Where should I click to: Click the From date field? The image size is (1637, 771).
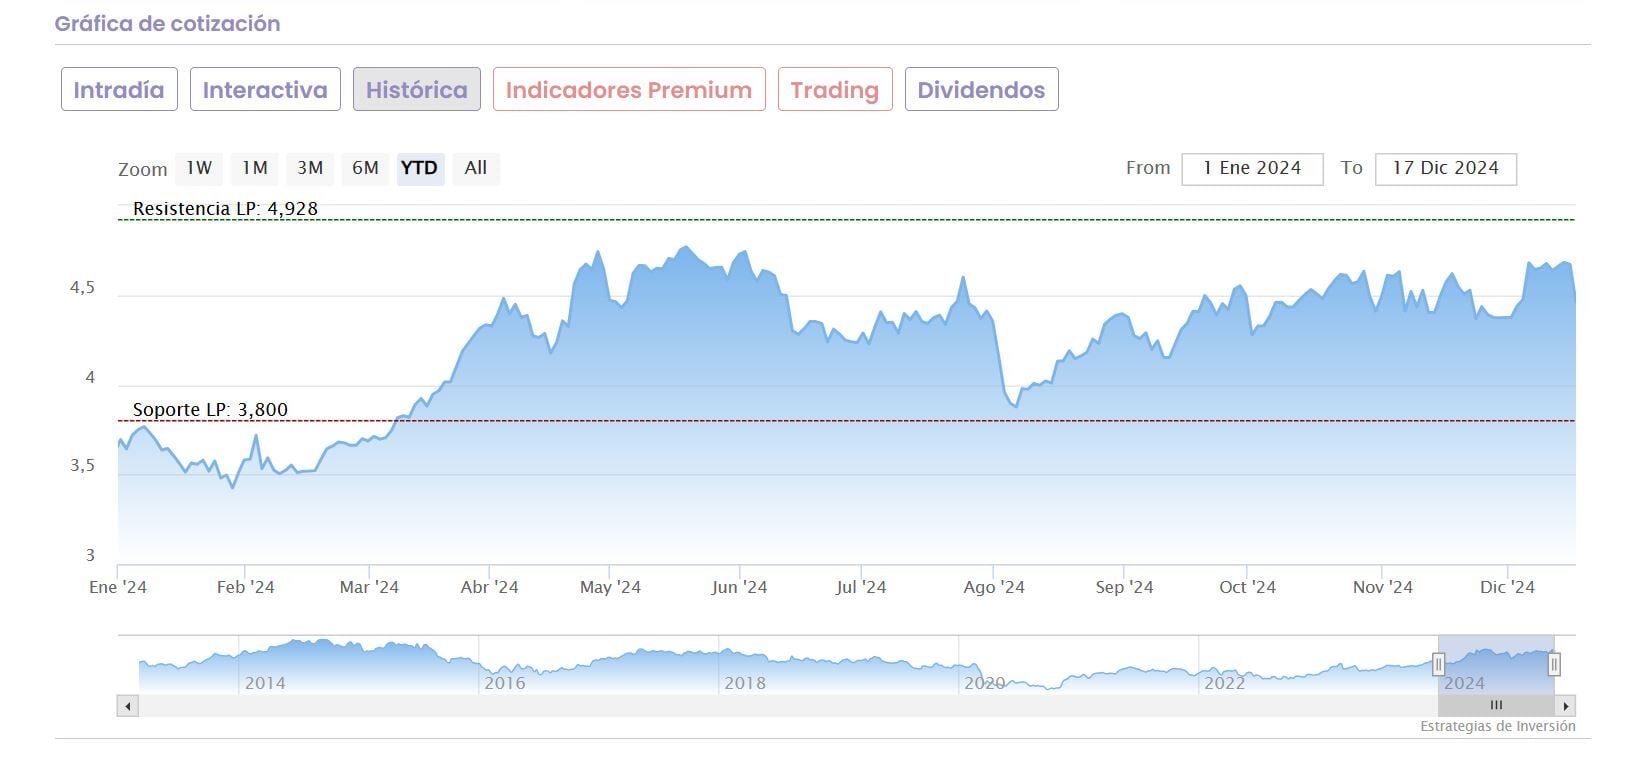1252,169
